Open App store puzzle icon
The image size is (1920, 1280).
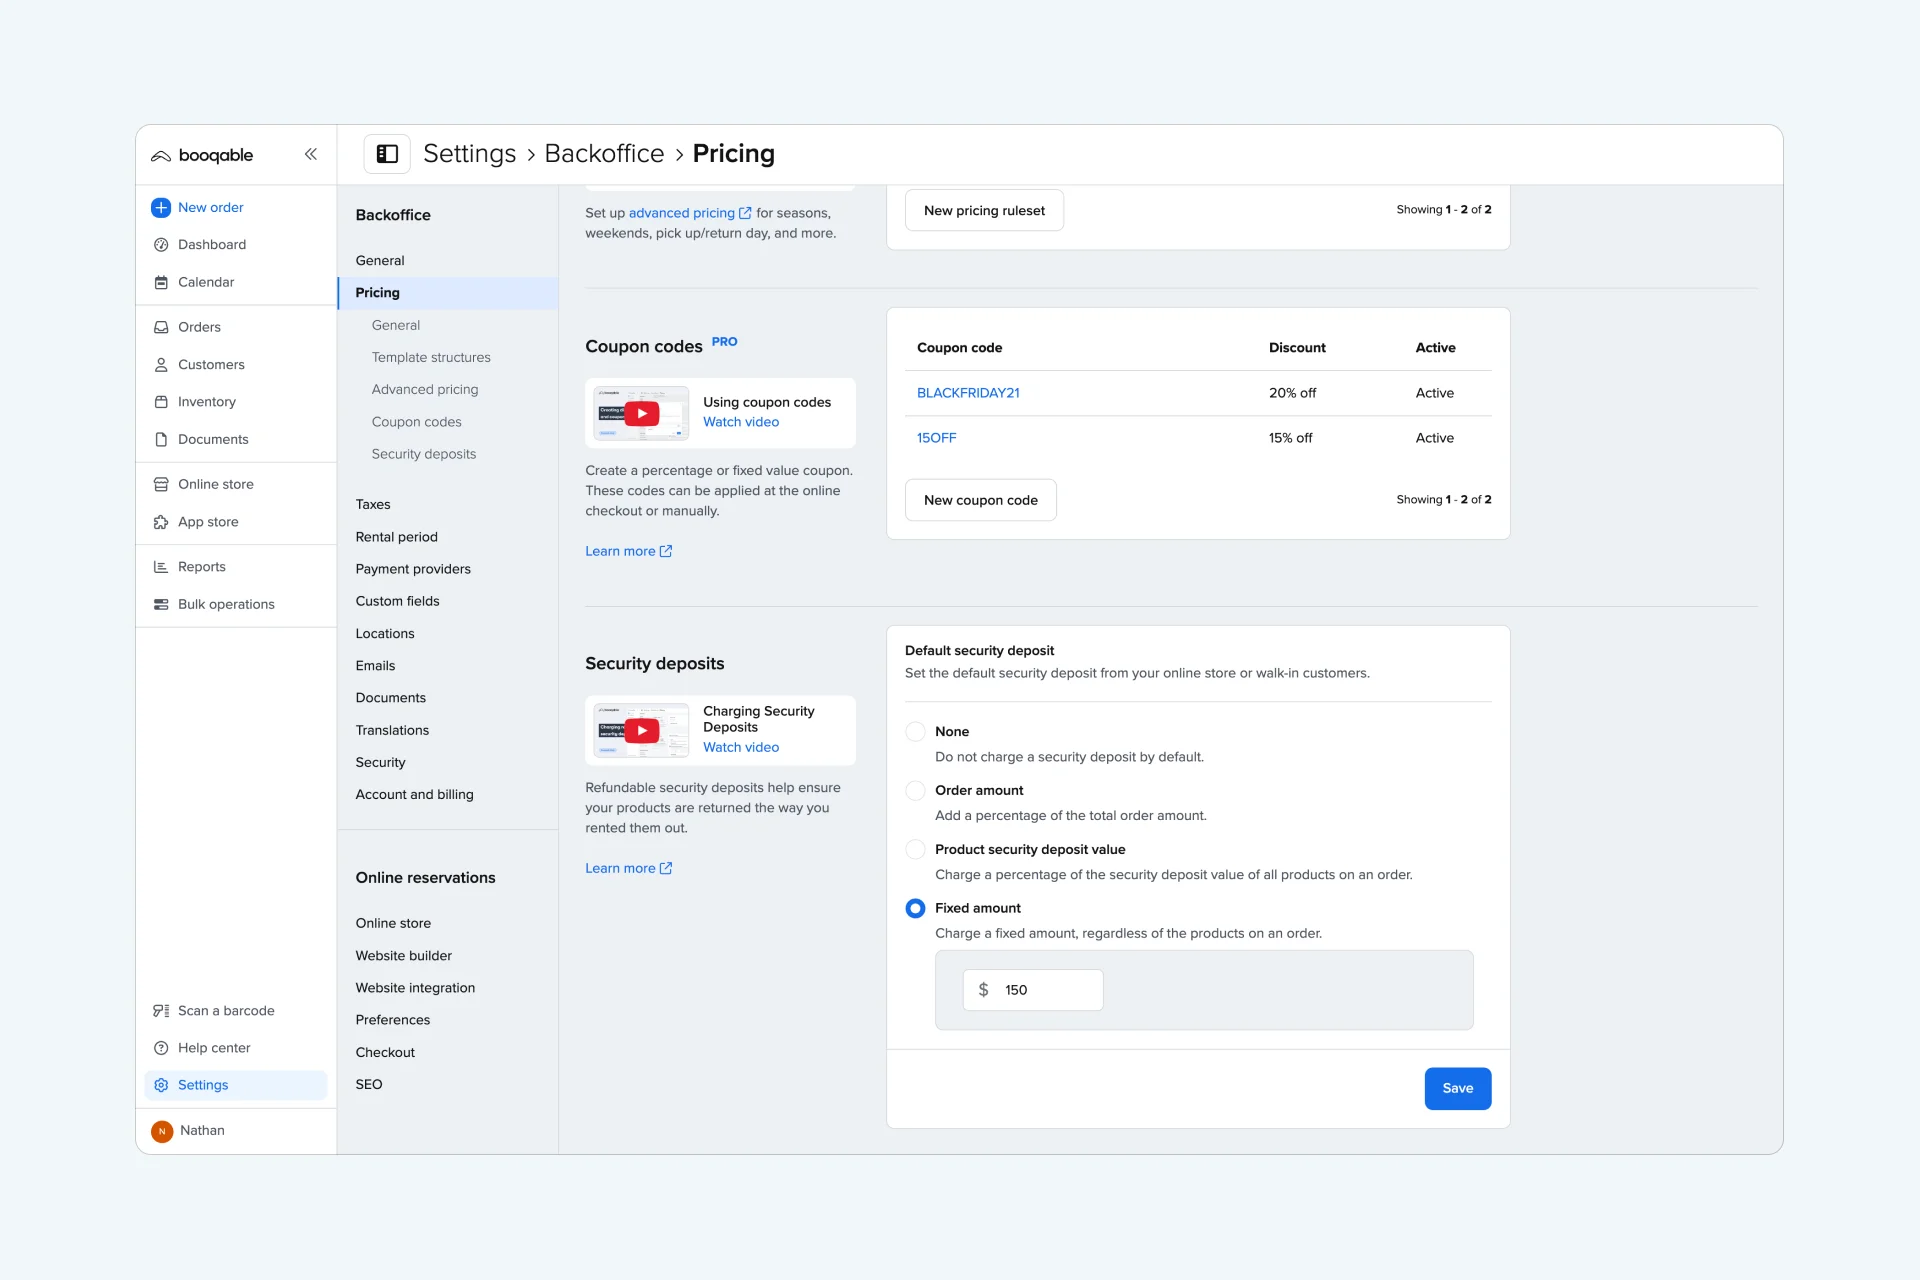click(161, 522)
